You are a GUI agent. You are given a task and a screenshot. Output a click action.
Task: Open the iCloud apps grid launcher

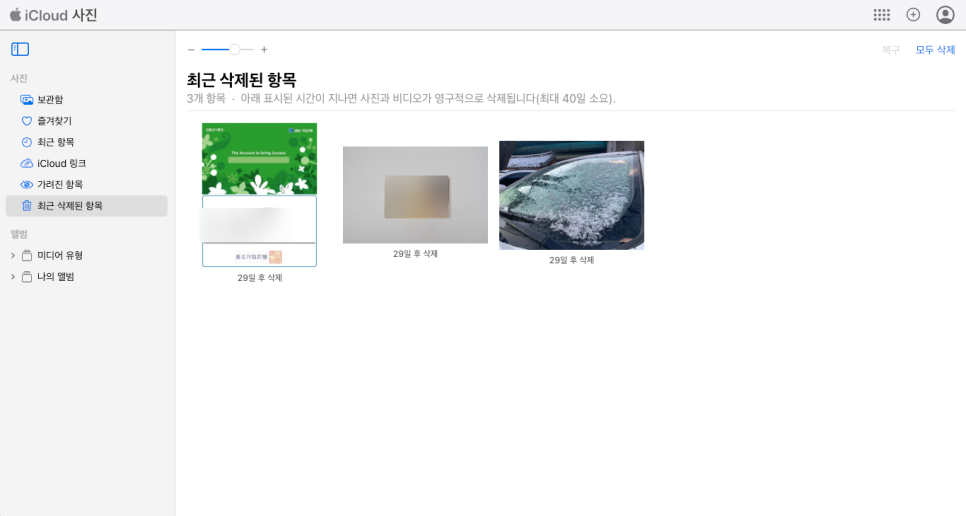pyautogui.click(x=882, y=15)
